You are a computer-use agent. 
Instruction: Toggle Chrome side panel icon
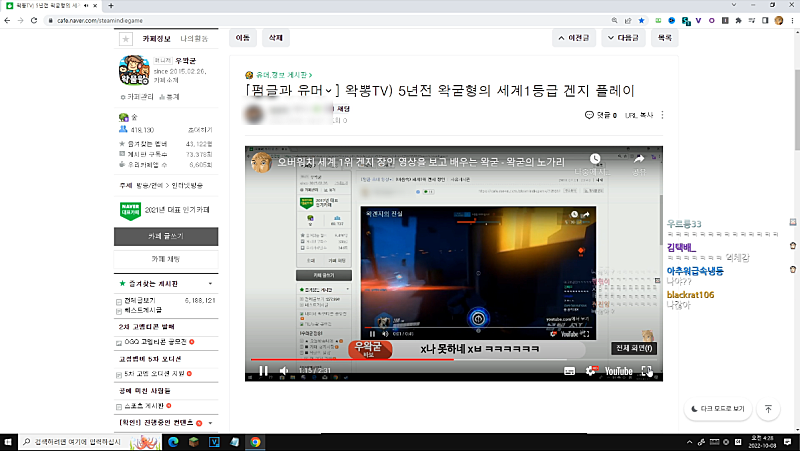point(765,20)
